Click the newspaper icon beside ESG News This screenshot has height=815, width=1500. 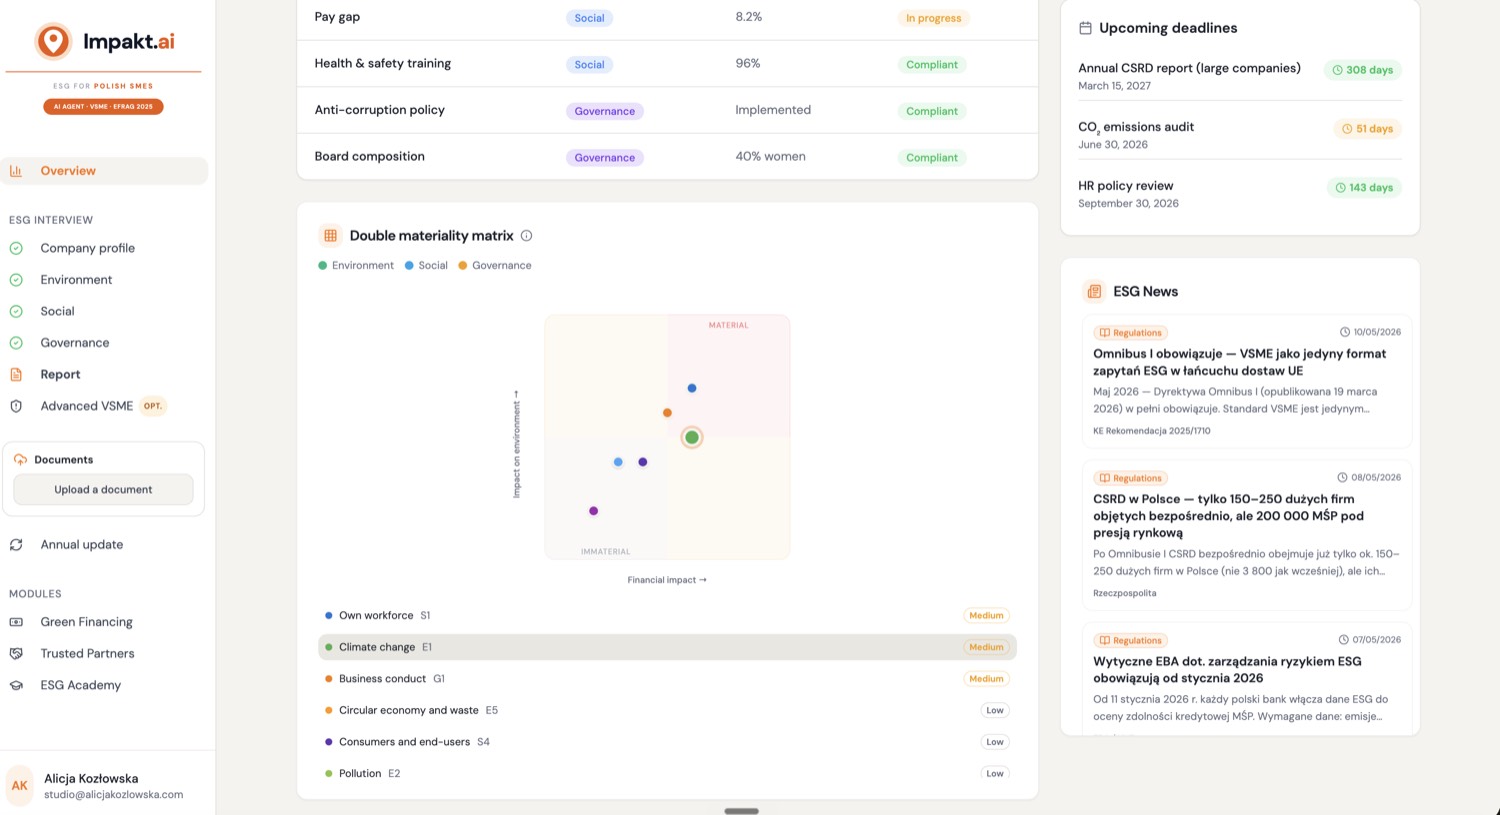[x=1094, y=291]
